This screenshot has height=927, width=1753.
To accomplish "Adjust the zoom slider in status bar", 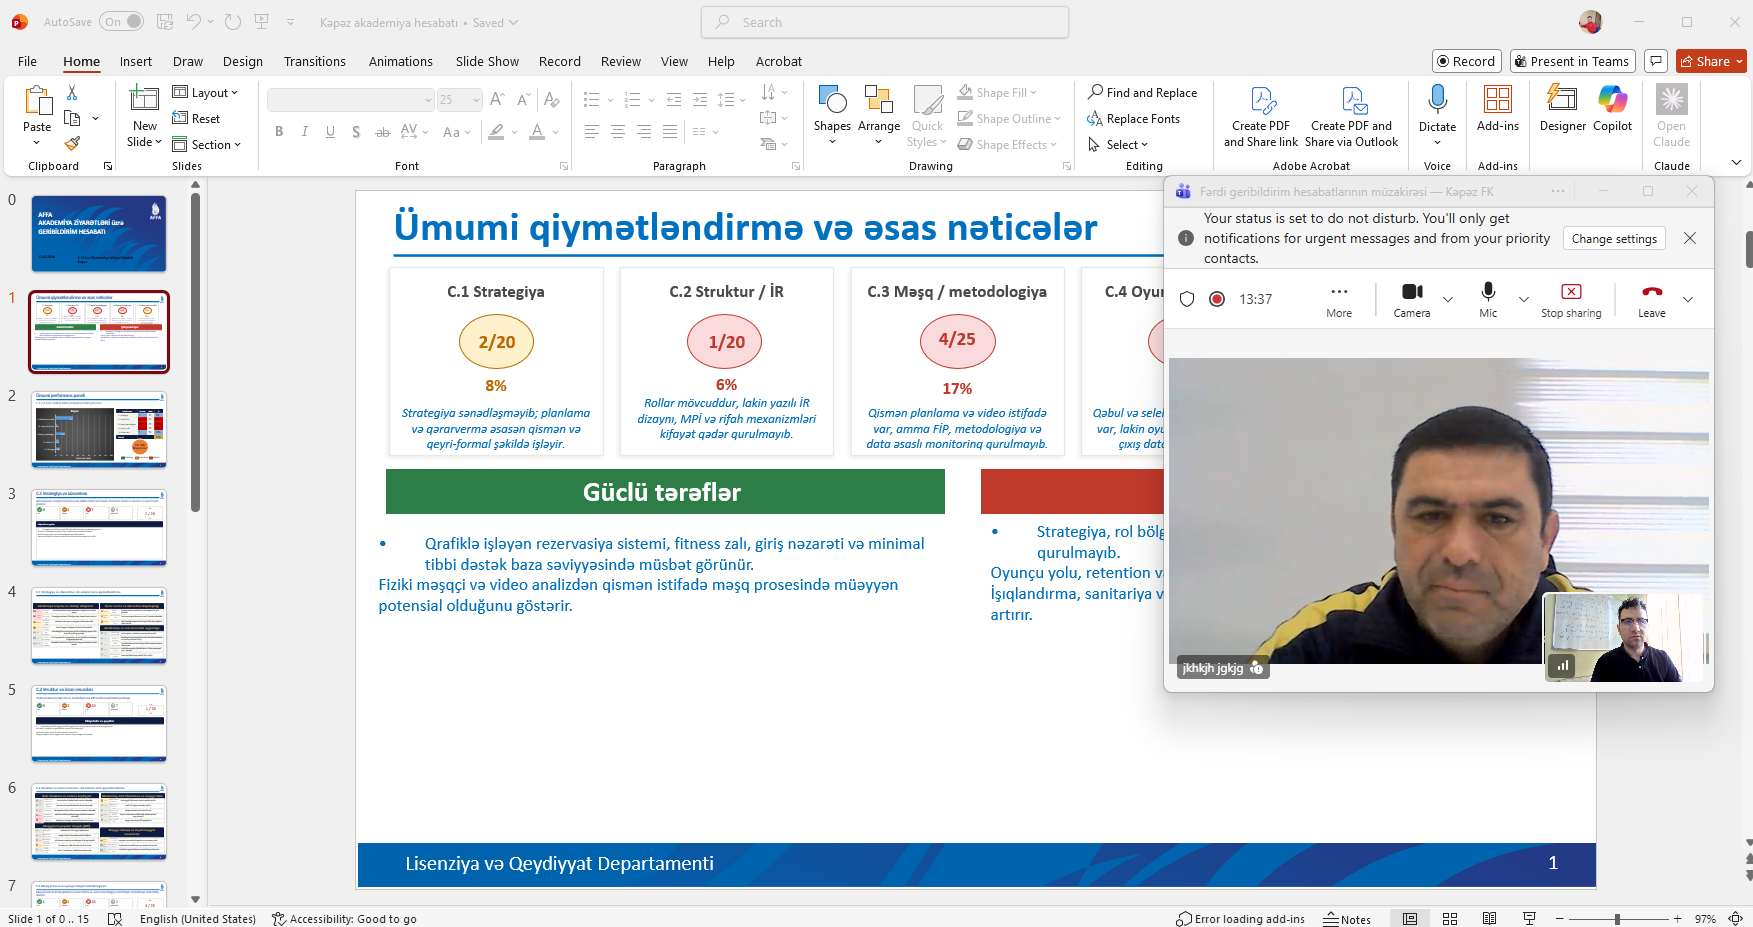I will (1617, 918).
